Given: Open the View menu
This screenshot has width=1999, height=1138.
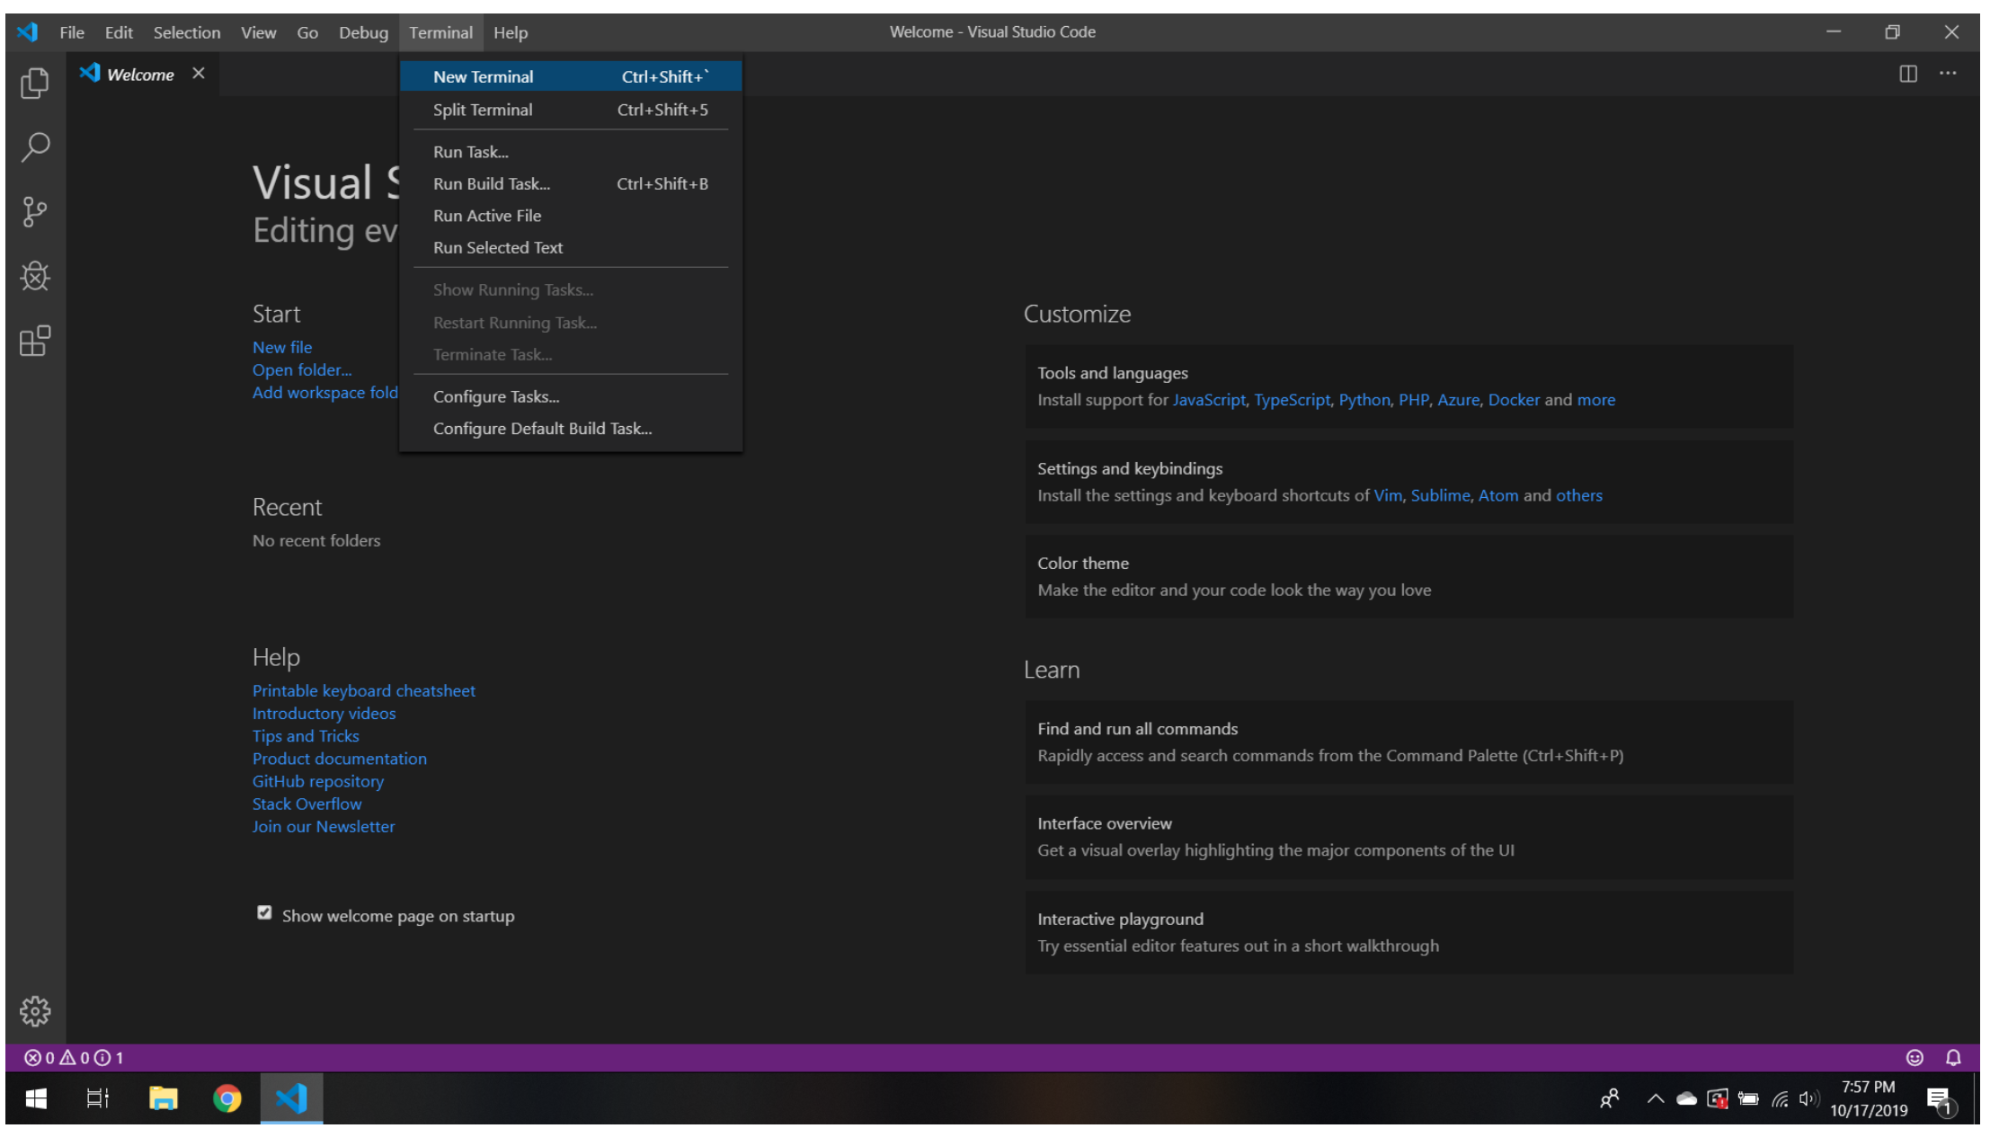Looking at the screenshot, I should click(x=258, y=32).
